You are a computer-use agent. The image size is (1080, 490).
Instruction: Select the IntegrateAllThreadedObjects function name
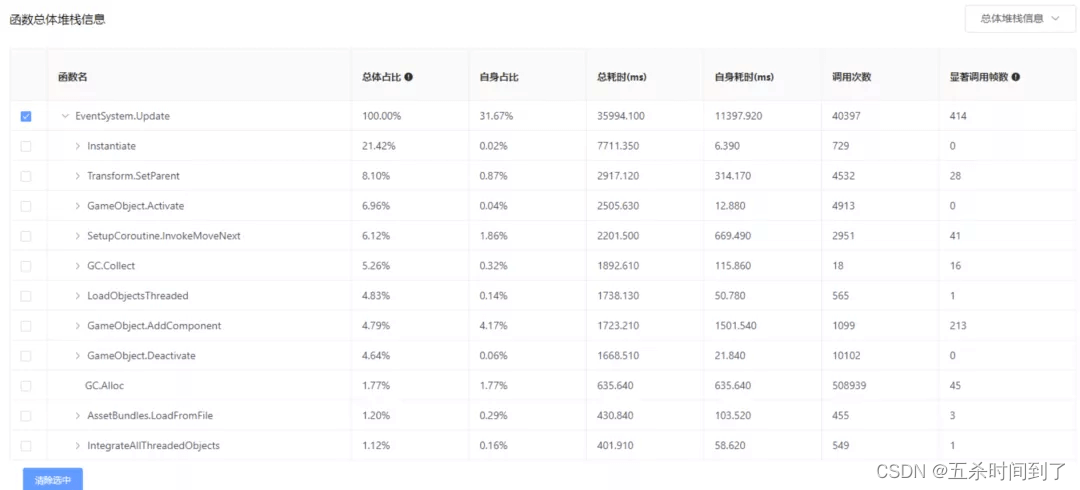[154, 446]
